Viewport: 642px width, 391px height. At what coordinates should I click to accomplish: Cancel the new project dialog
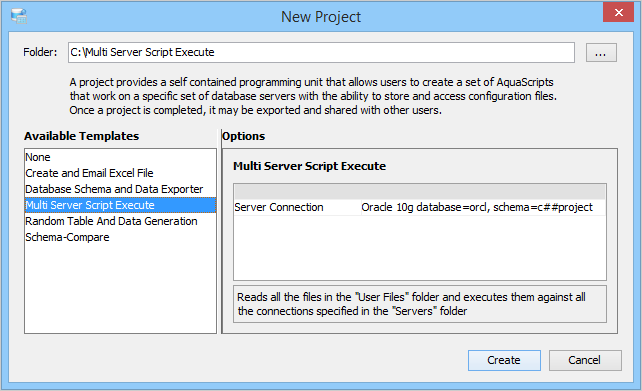(585, 360)
